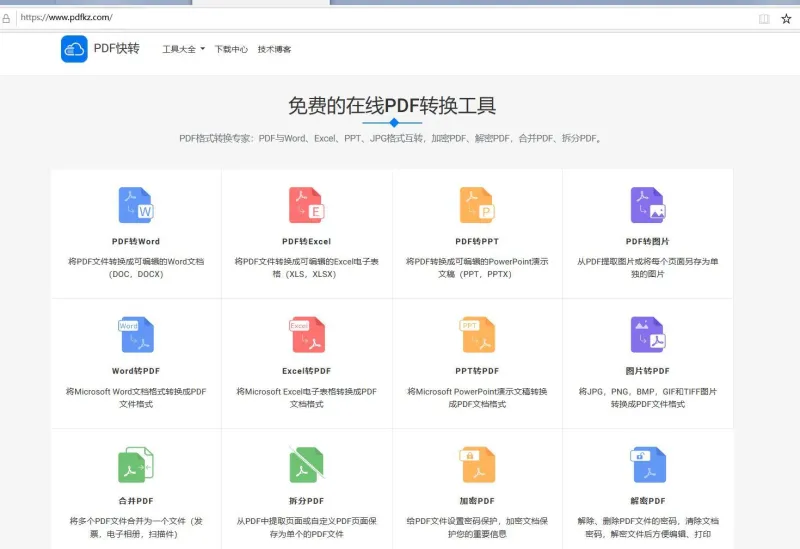Go to 下载中心 page
The height and width of the screenshot is (549, 800).
coord(231,49)
